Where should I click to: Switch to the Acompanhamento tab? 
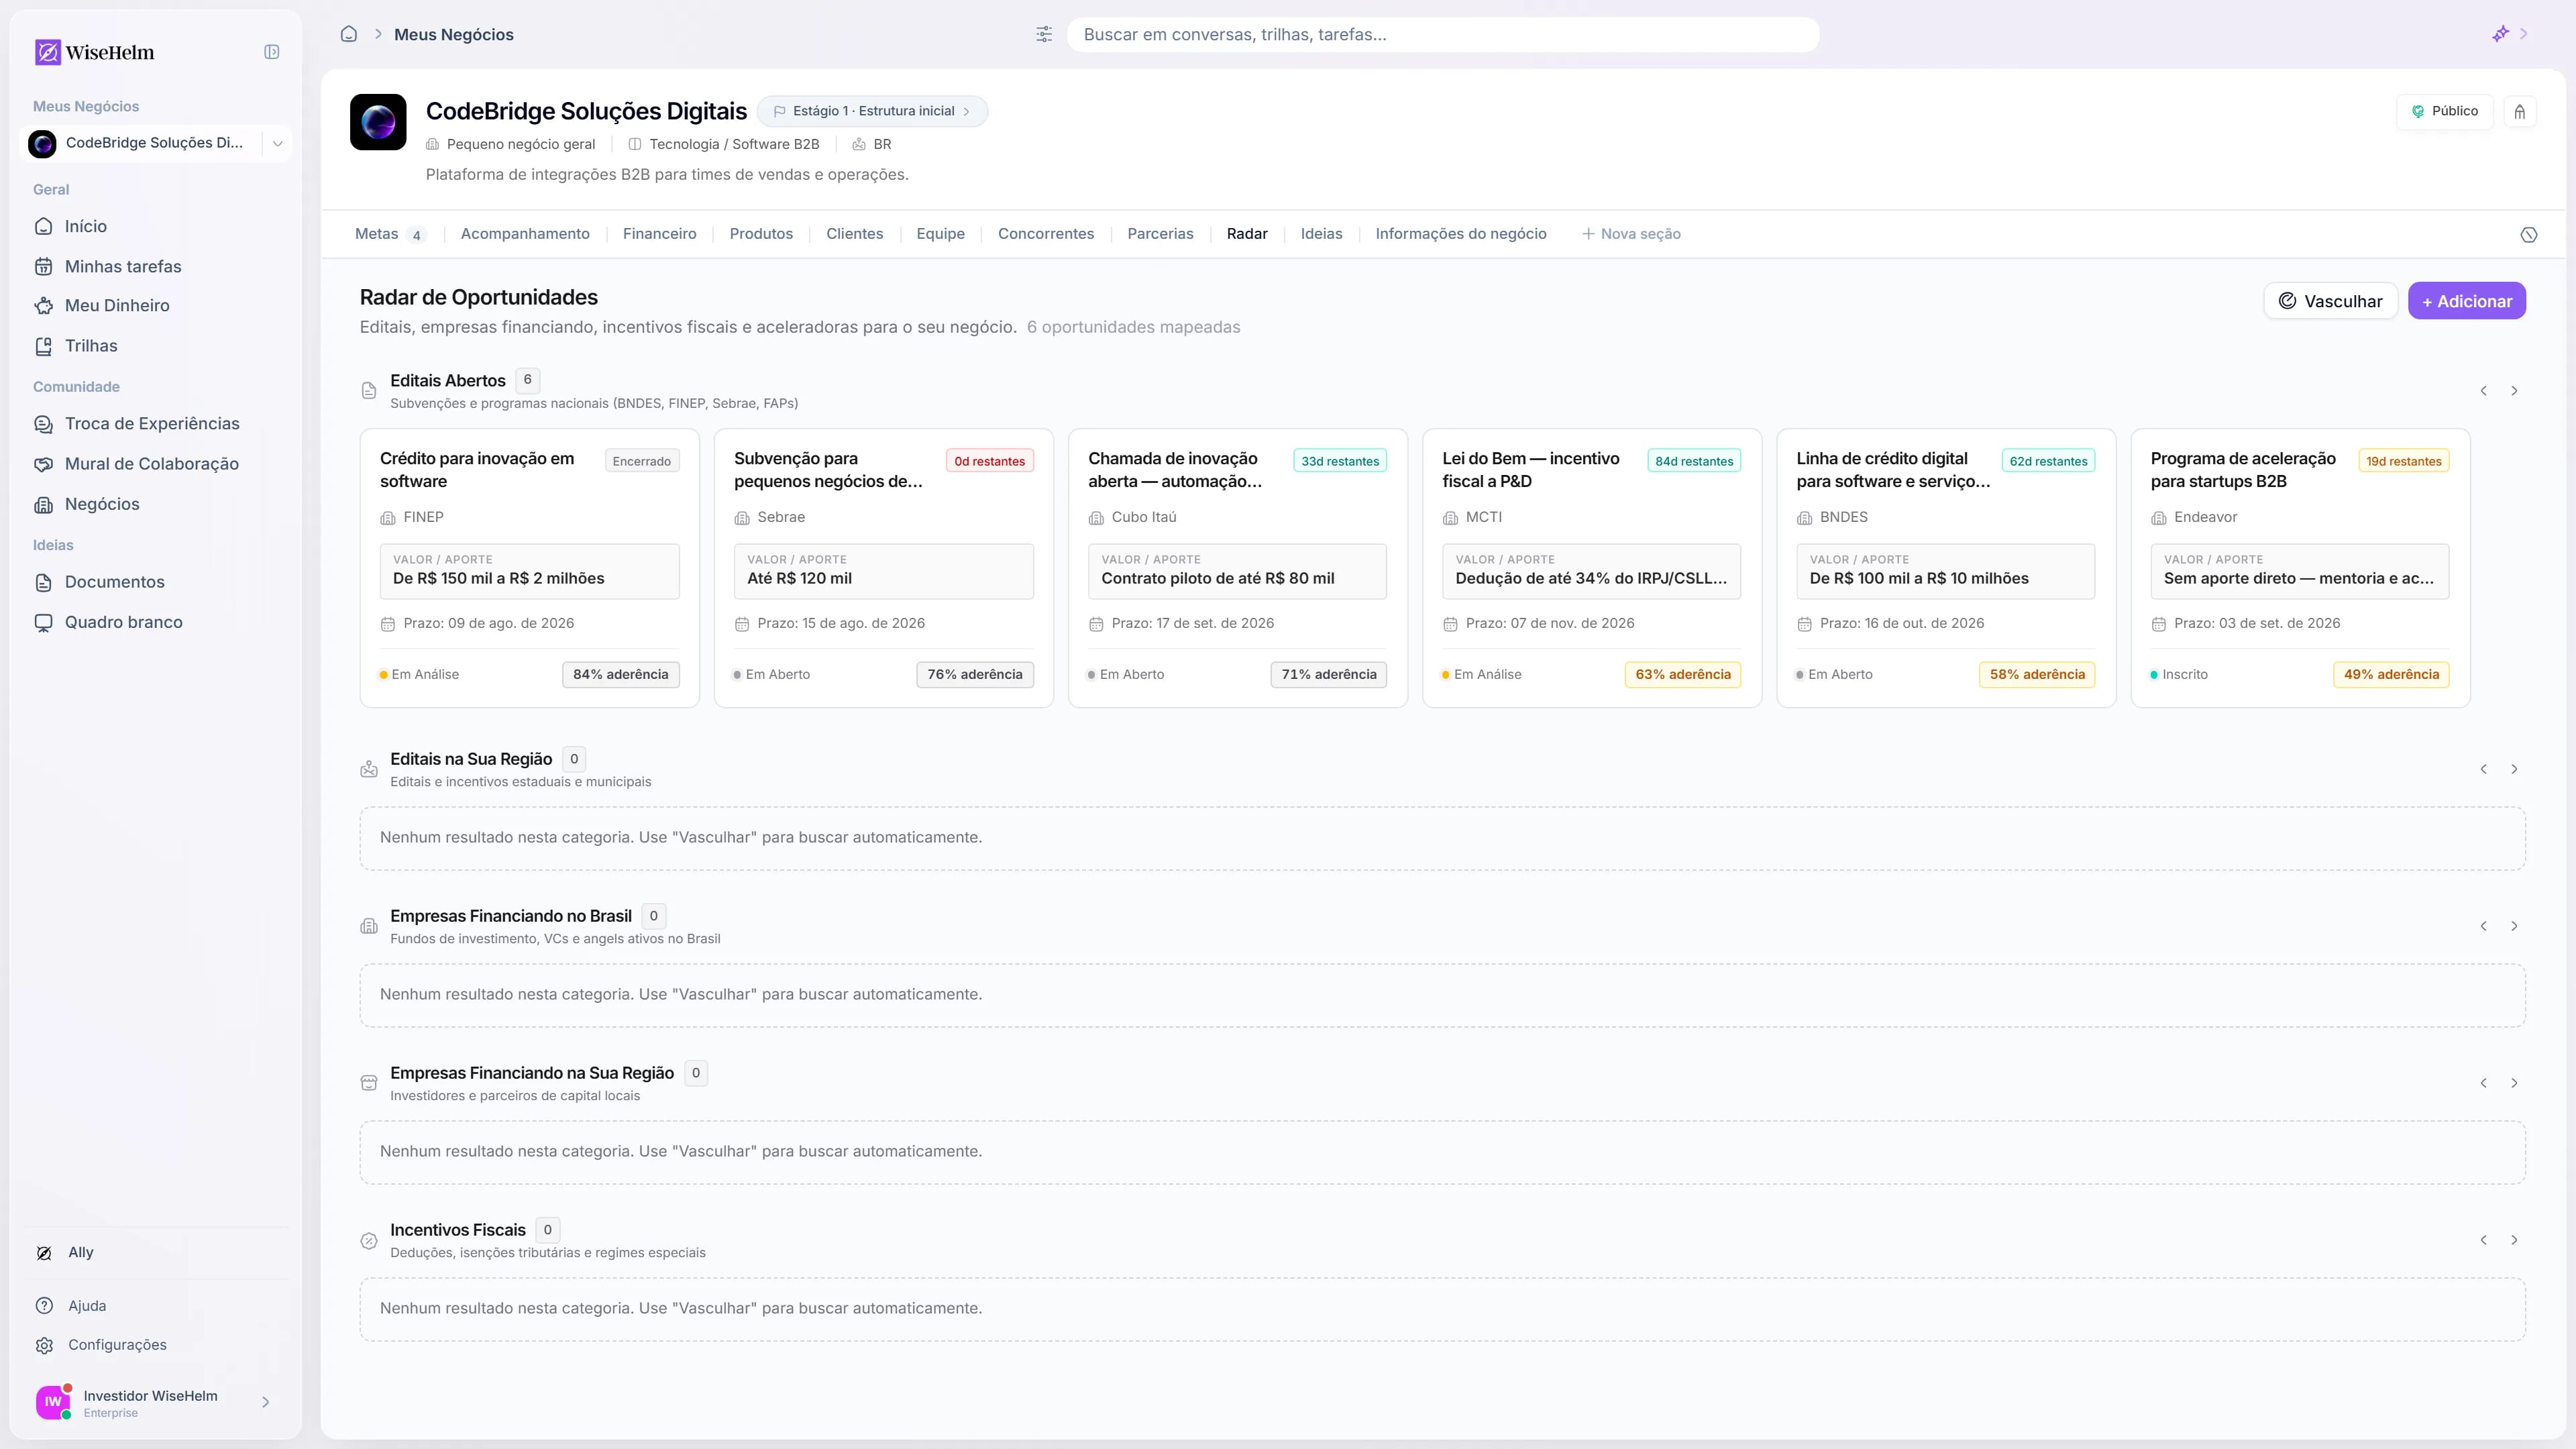click(525, 234)
